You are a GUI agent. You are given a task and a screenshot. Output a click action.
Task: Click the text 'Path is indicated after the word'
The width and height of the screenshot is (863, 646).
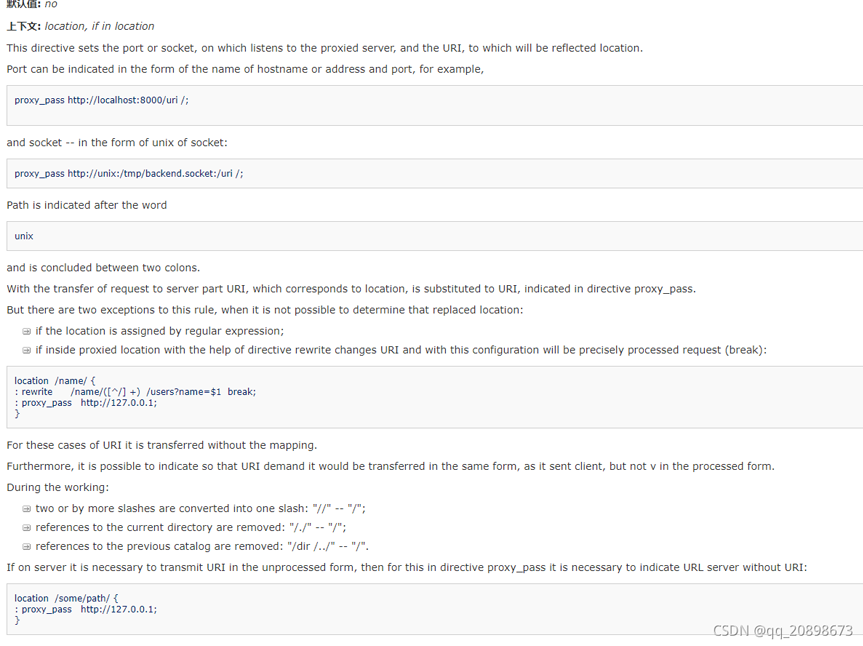click(x=87, y=205)
